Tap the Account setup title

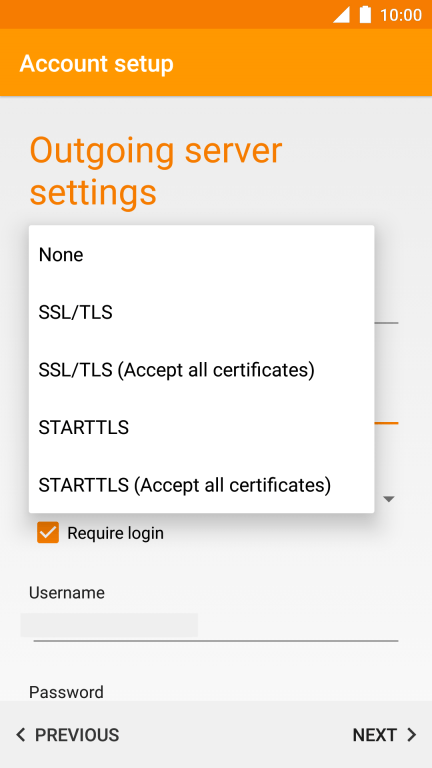click(x=96, y=64)
